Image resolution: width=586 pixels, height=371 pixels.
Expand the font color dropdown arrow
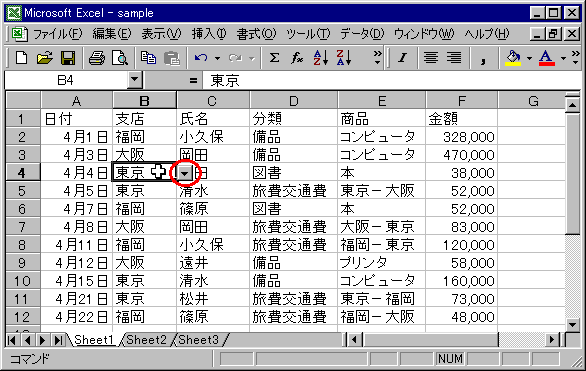563,58
